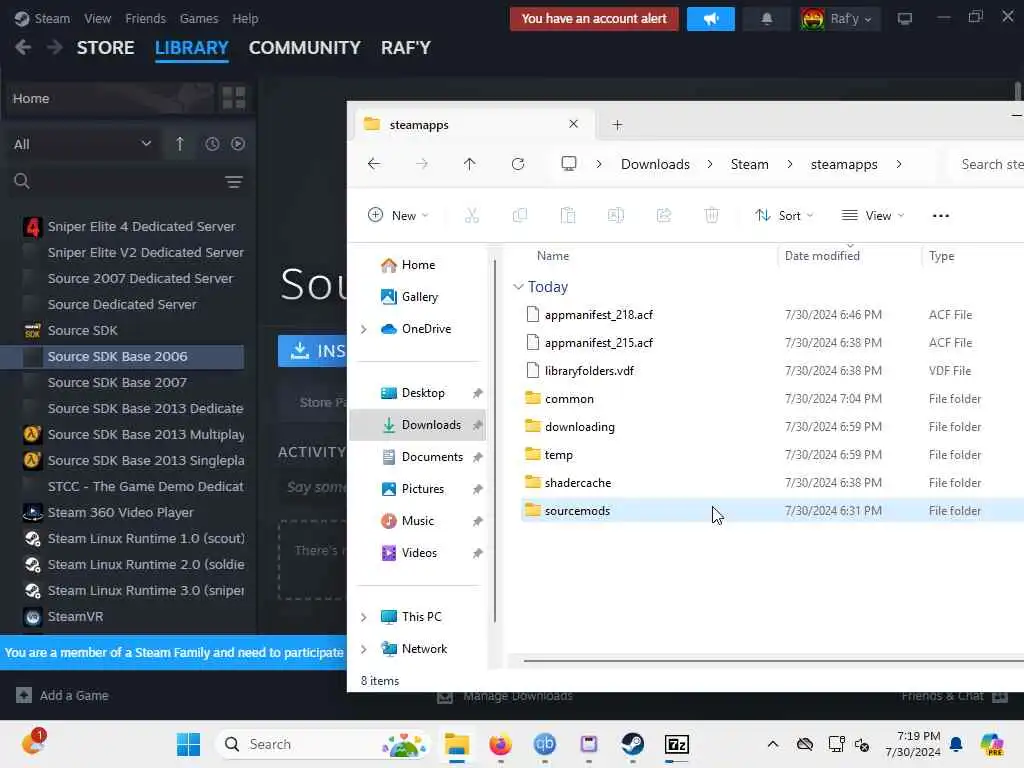Open the View menu in Steam
Image resolution: width=1024 pixels, height=768 pixels.
pos(97,18)
